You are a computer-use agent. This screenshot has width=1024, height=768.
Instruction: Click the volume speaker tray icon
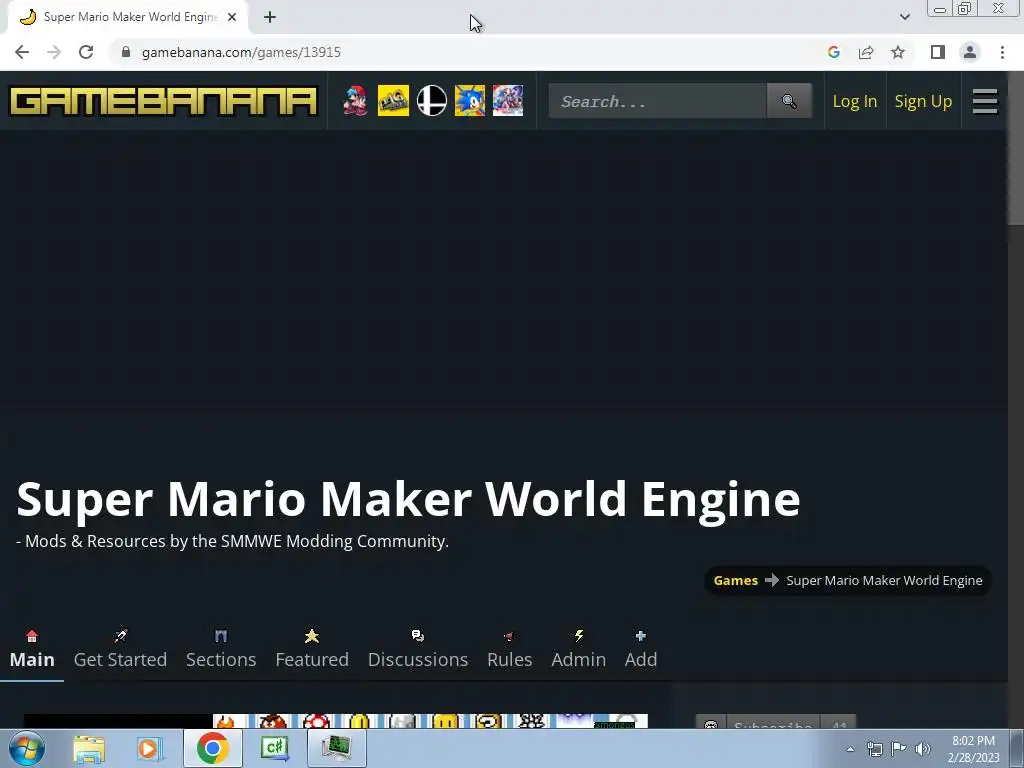(x=923, y=749)
